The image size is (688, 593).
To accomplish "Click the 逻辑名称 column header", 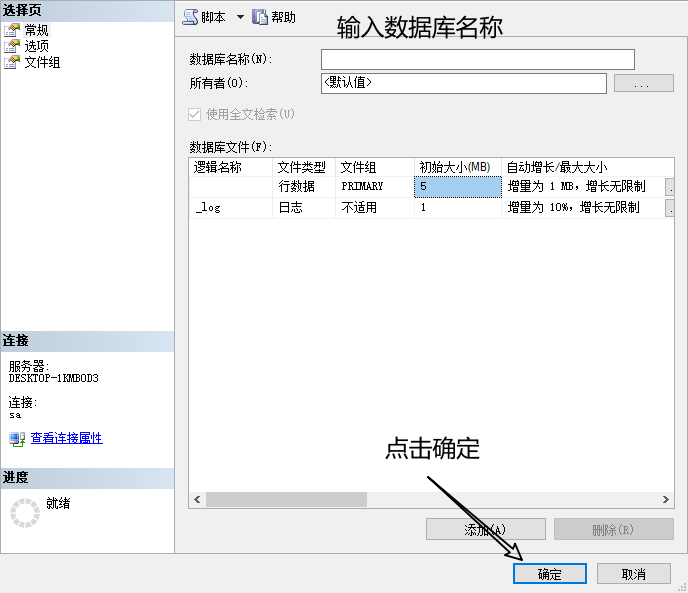I will (230, 167).
